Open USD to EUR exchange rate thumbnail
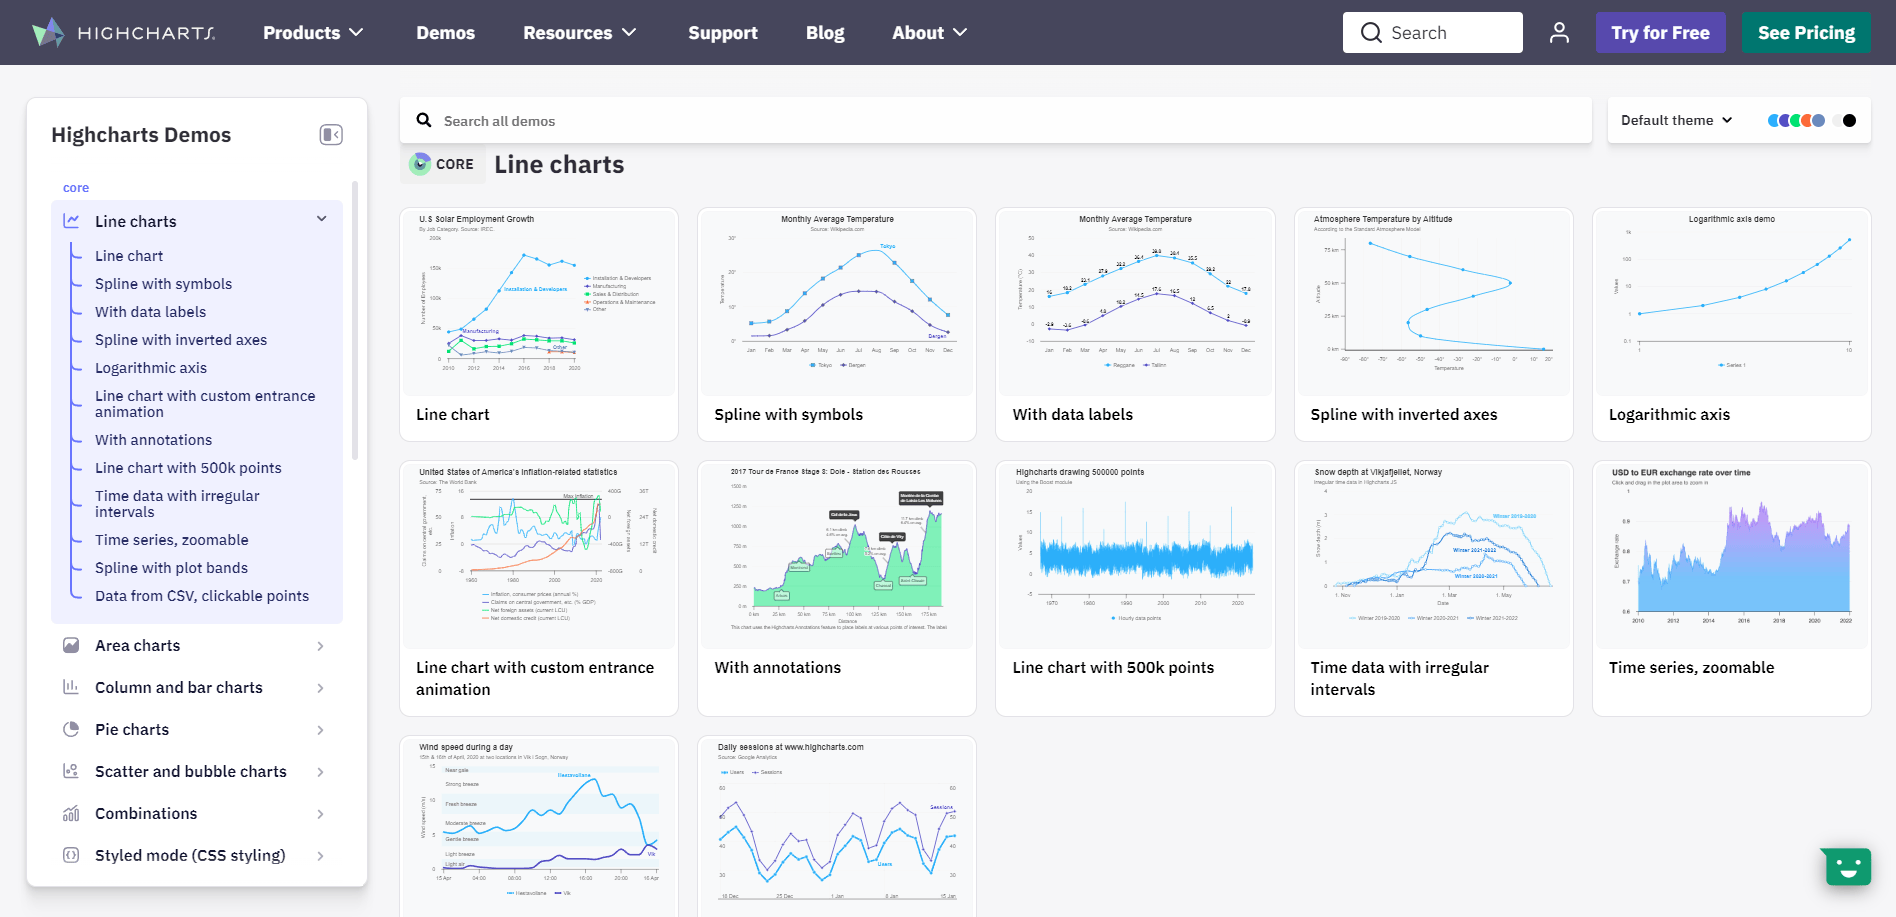 (x=1731, y=555)
